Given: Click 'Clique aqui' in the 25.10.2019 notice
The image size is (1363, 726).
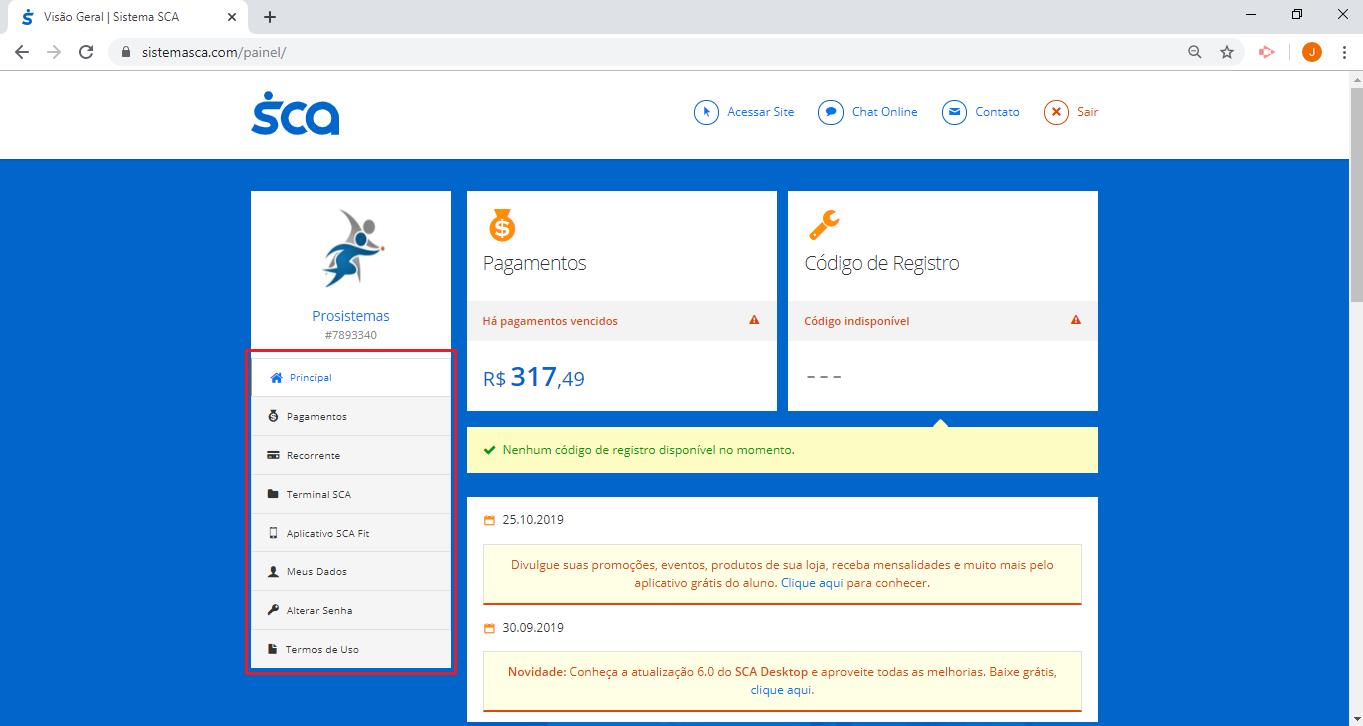Looking at the screenshot, I should (812, 583).
